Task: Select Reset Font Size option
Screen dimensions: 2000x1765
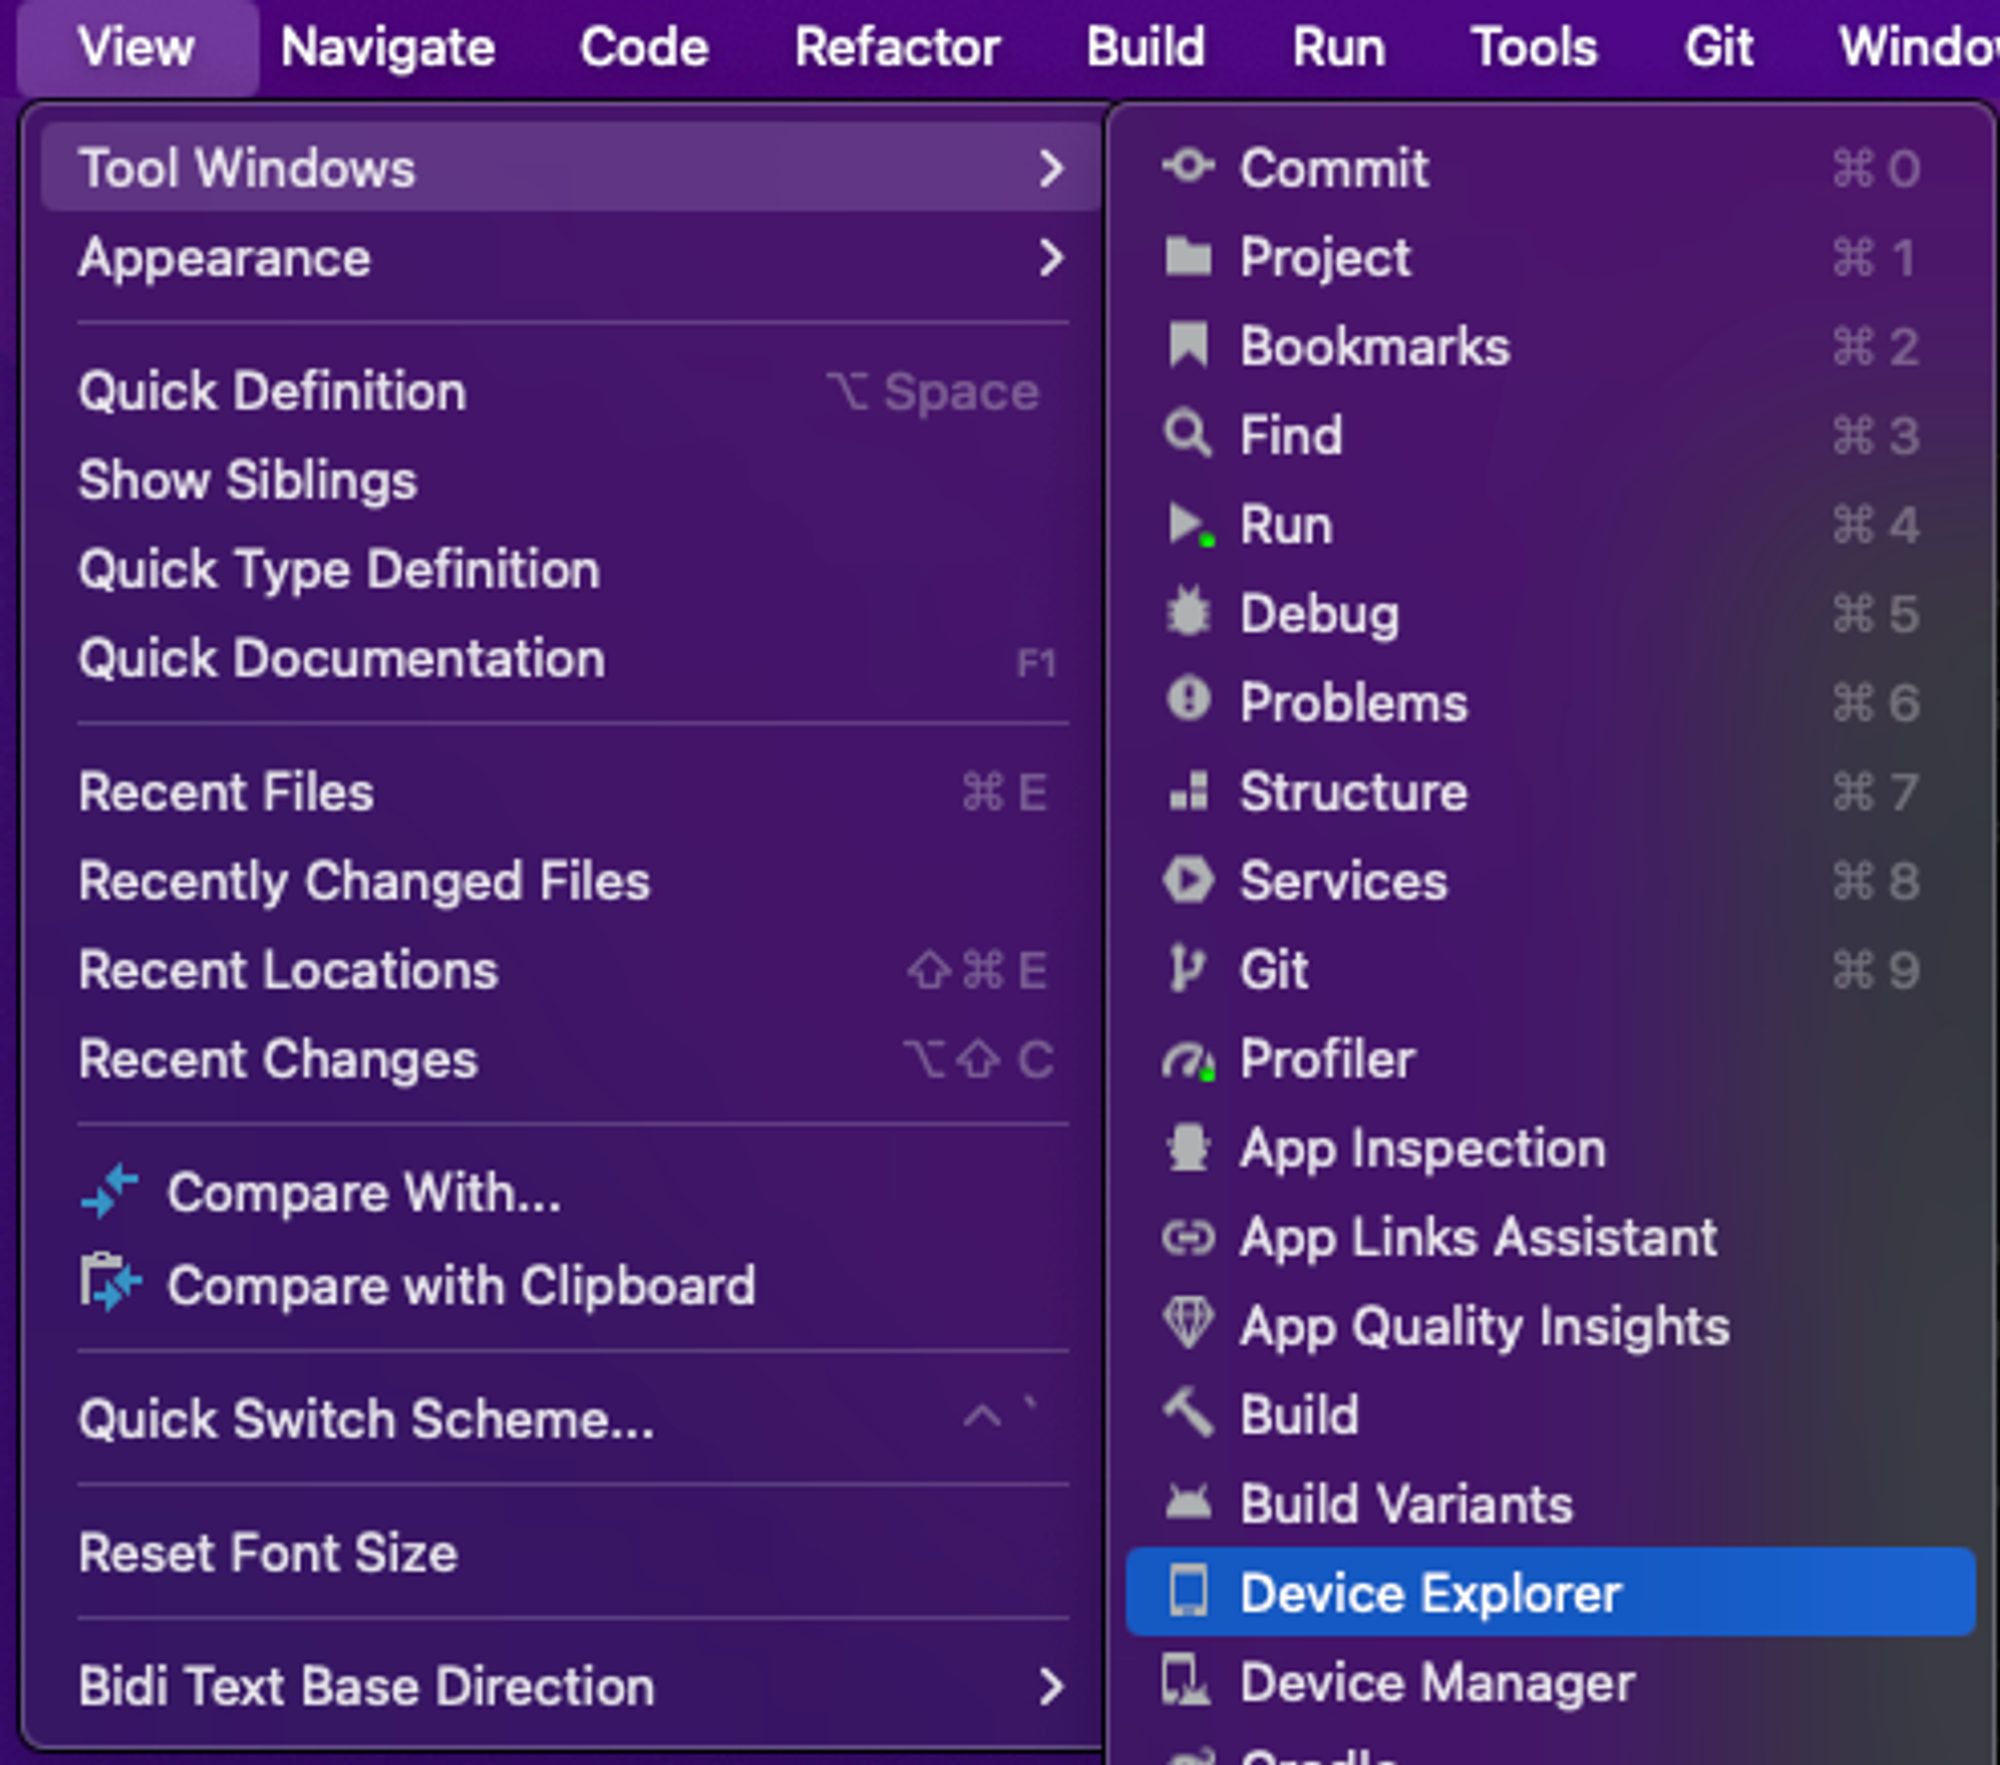Action: click(268, 1553)
